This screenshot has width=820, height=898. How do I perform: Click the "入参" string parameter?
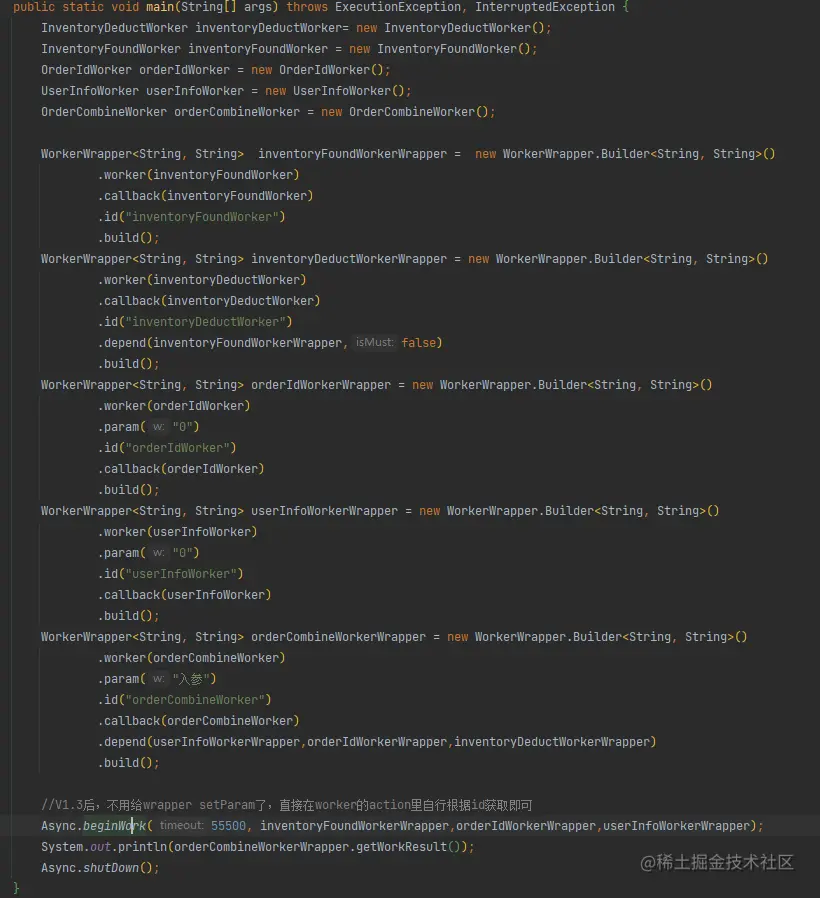[191, 679]
